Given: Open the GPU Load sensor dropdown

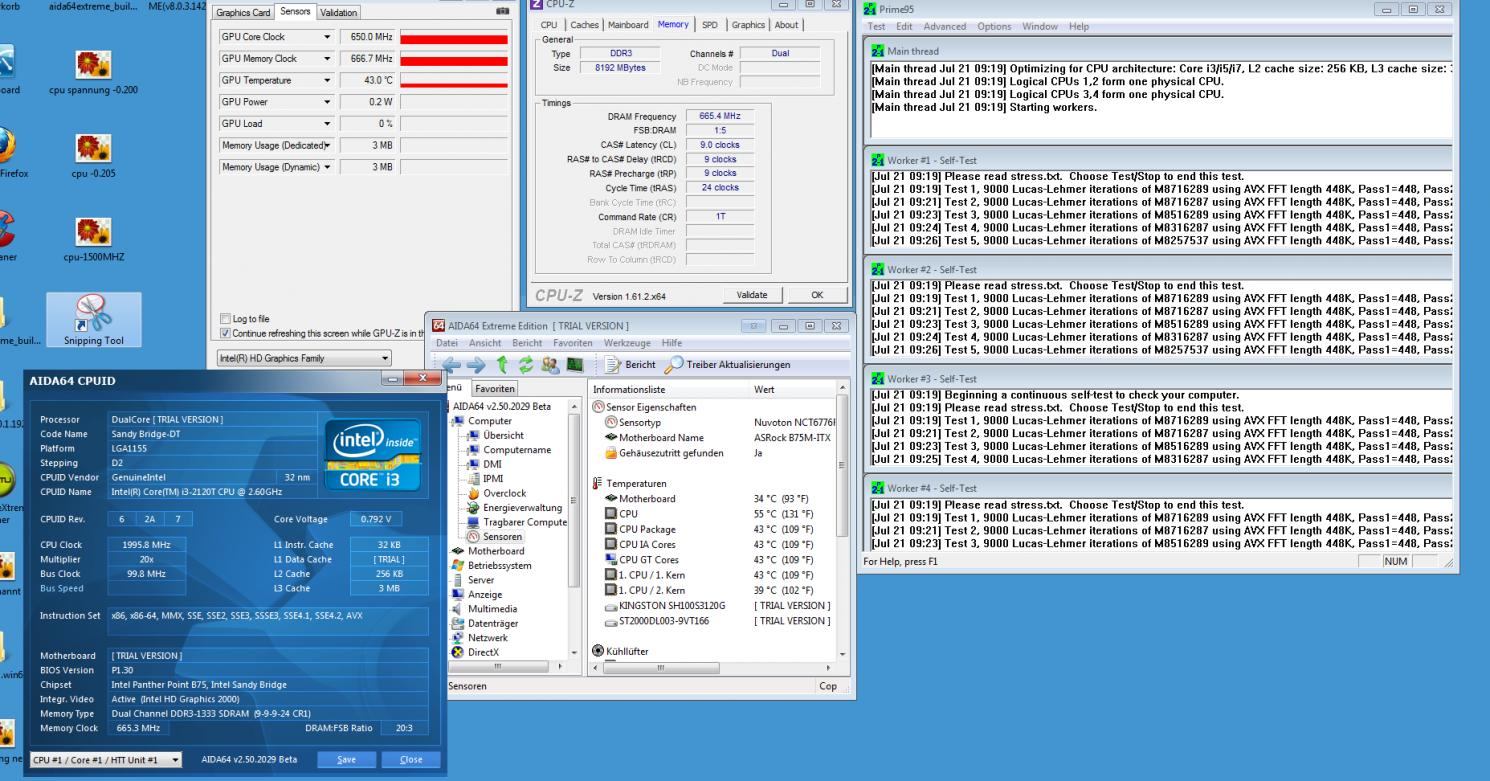Looking at the screenshot, I should pos(328,124).
